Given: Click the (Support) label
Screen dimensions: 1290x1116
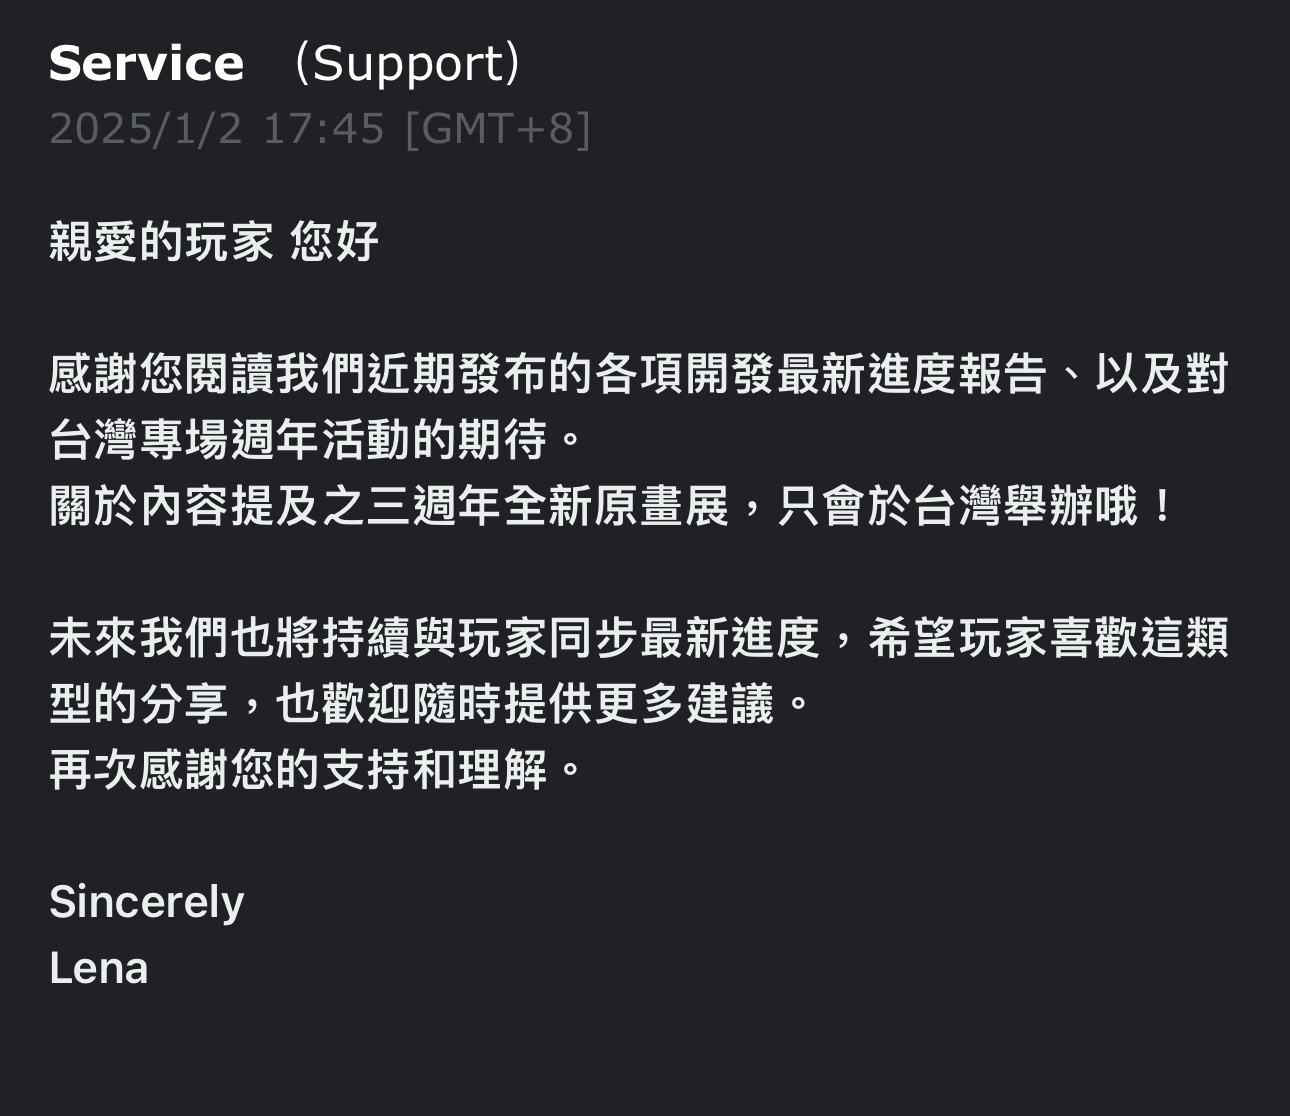Looking at the screenshot, I should tap(407, 63).
